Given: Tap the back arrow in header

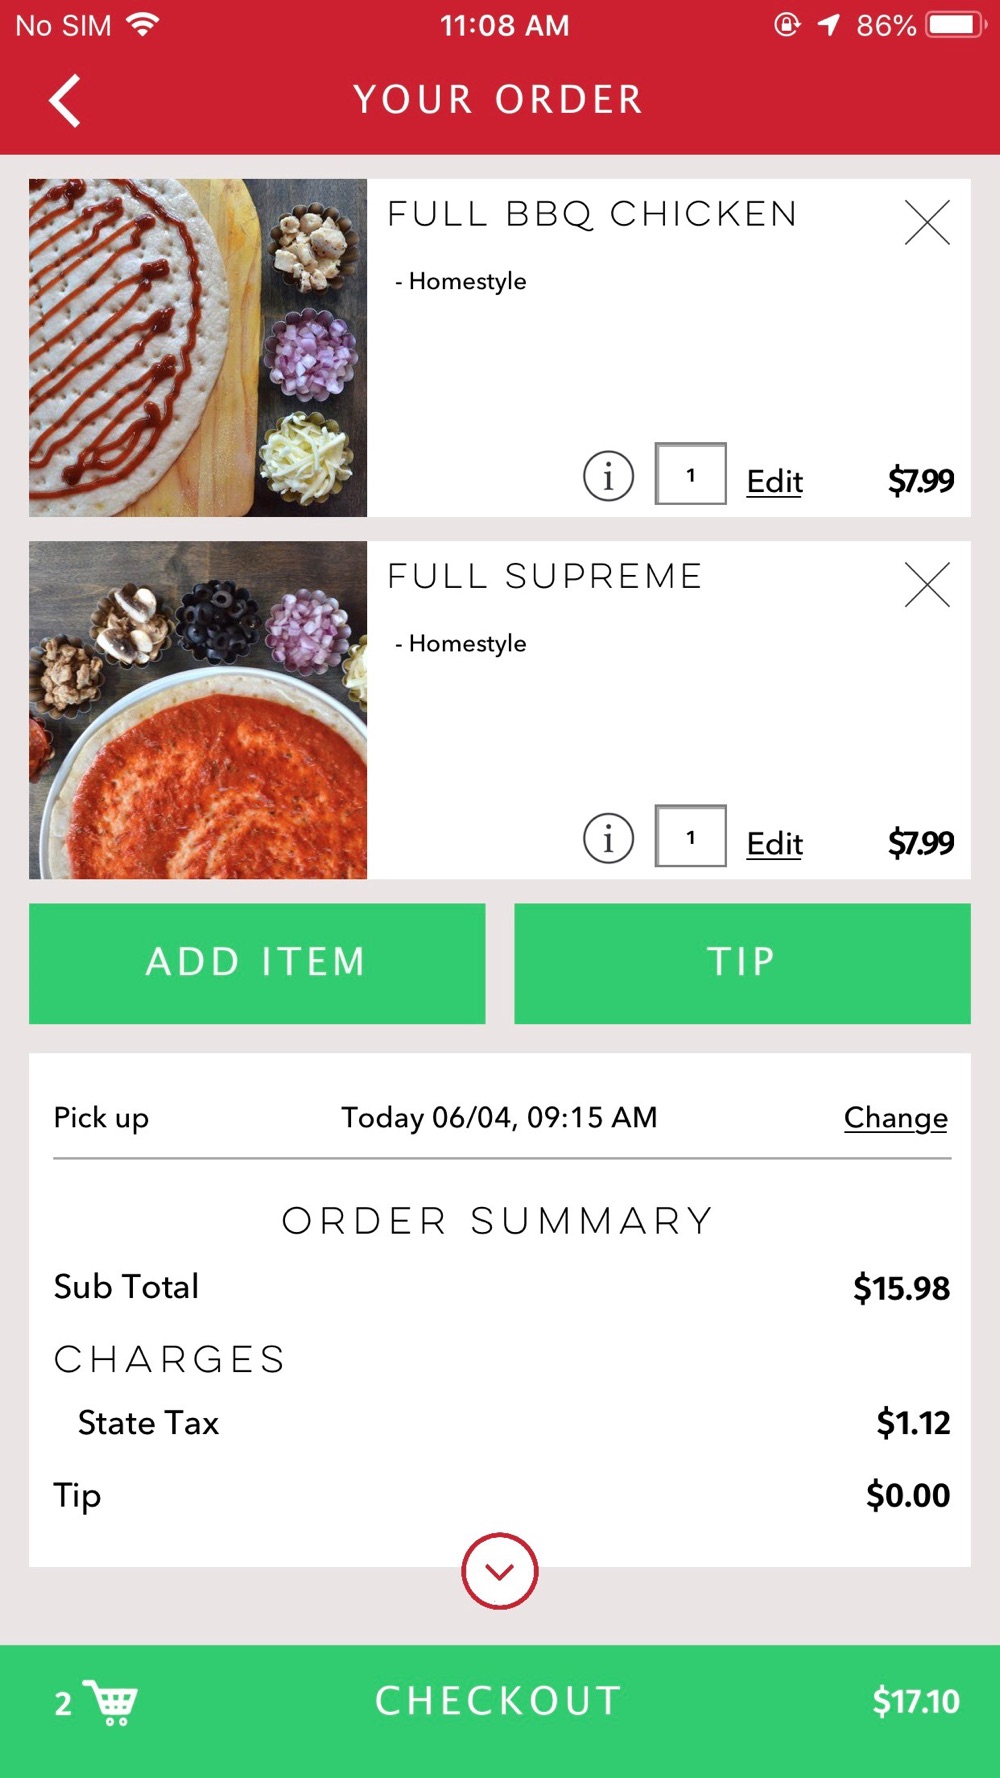Looking at the screenshot, I should coord(65,101).
